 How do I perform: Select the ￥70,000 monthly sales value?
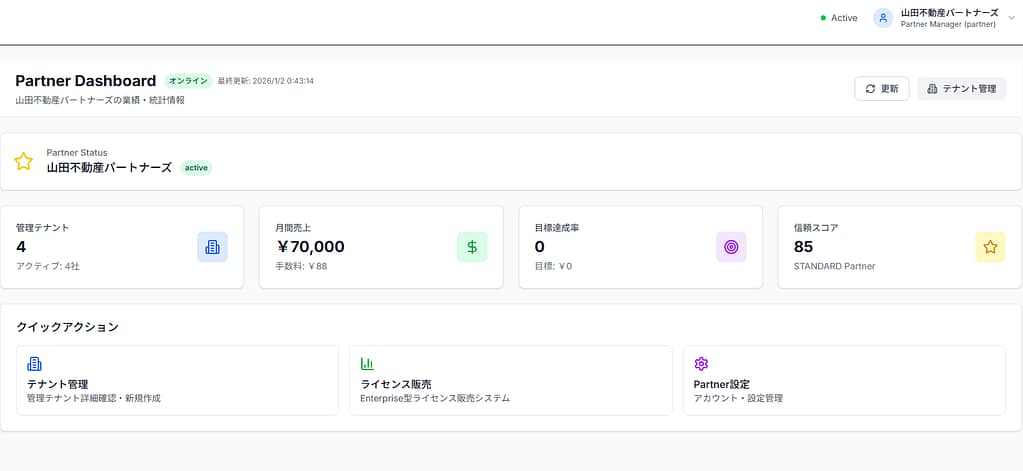[310, 247]
